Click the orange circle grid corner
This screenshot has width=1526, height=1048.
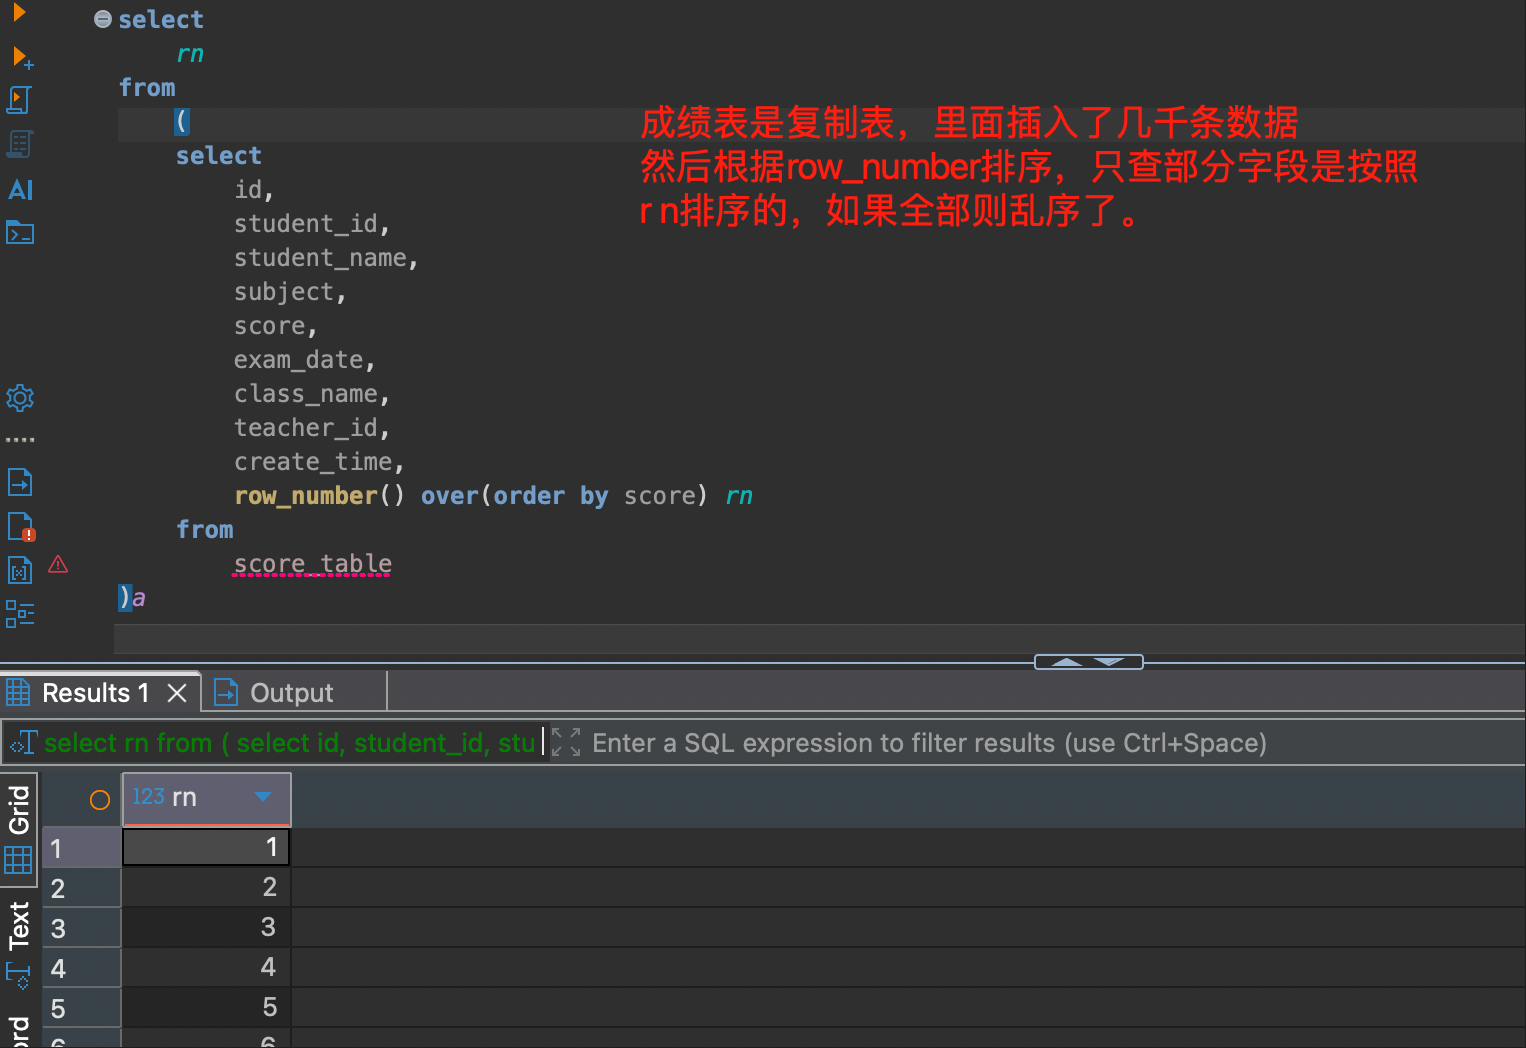pyautogui.click(x=99, y=800)
